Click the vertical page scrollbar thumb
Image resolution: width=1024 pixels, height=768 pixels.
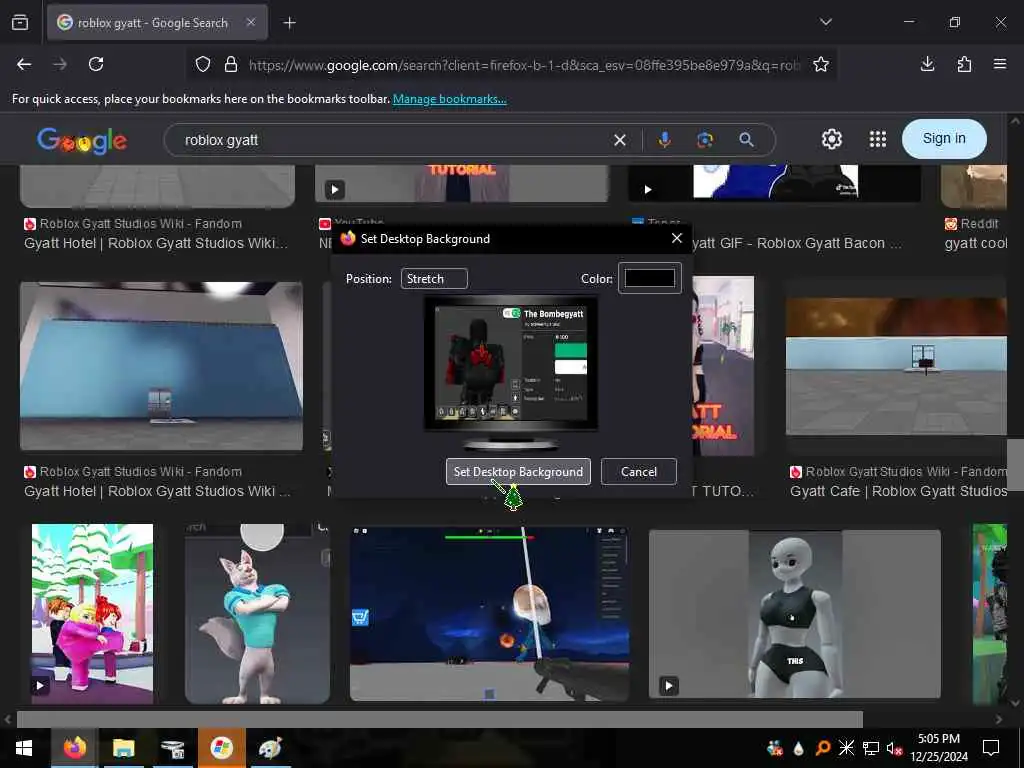[x=1015, y=464]
